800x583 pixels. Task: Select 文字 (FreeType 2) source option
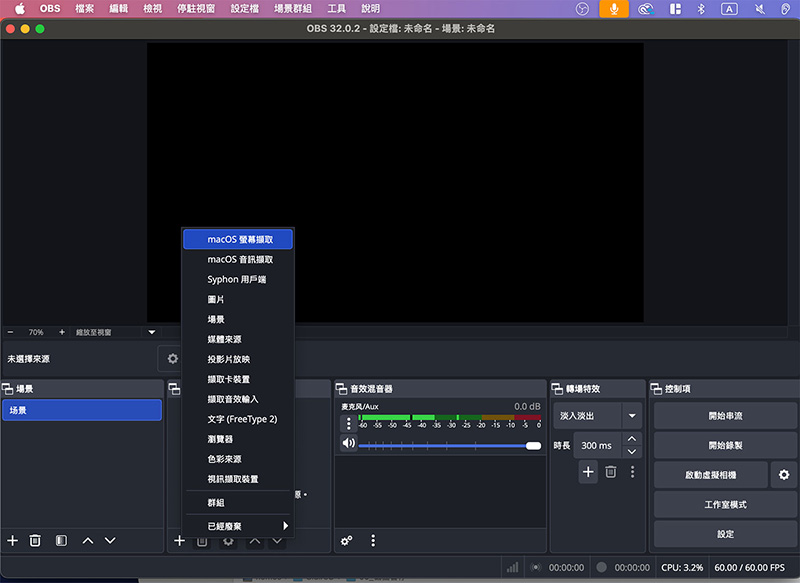242,419
